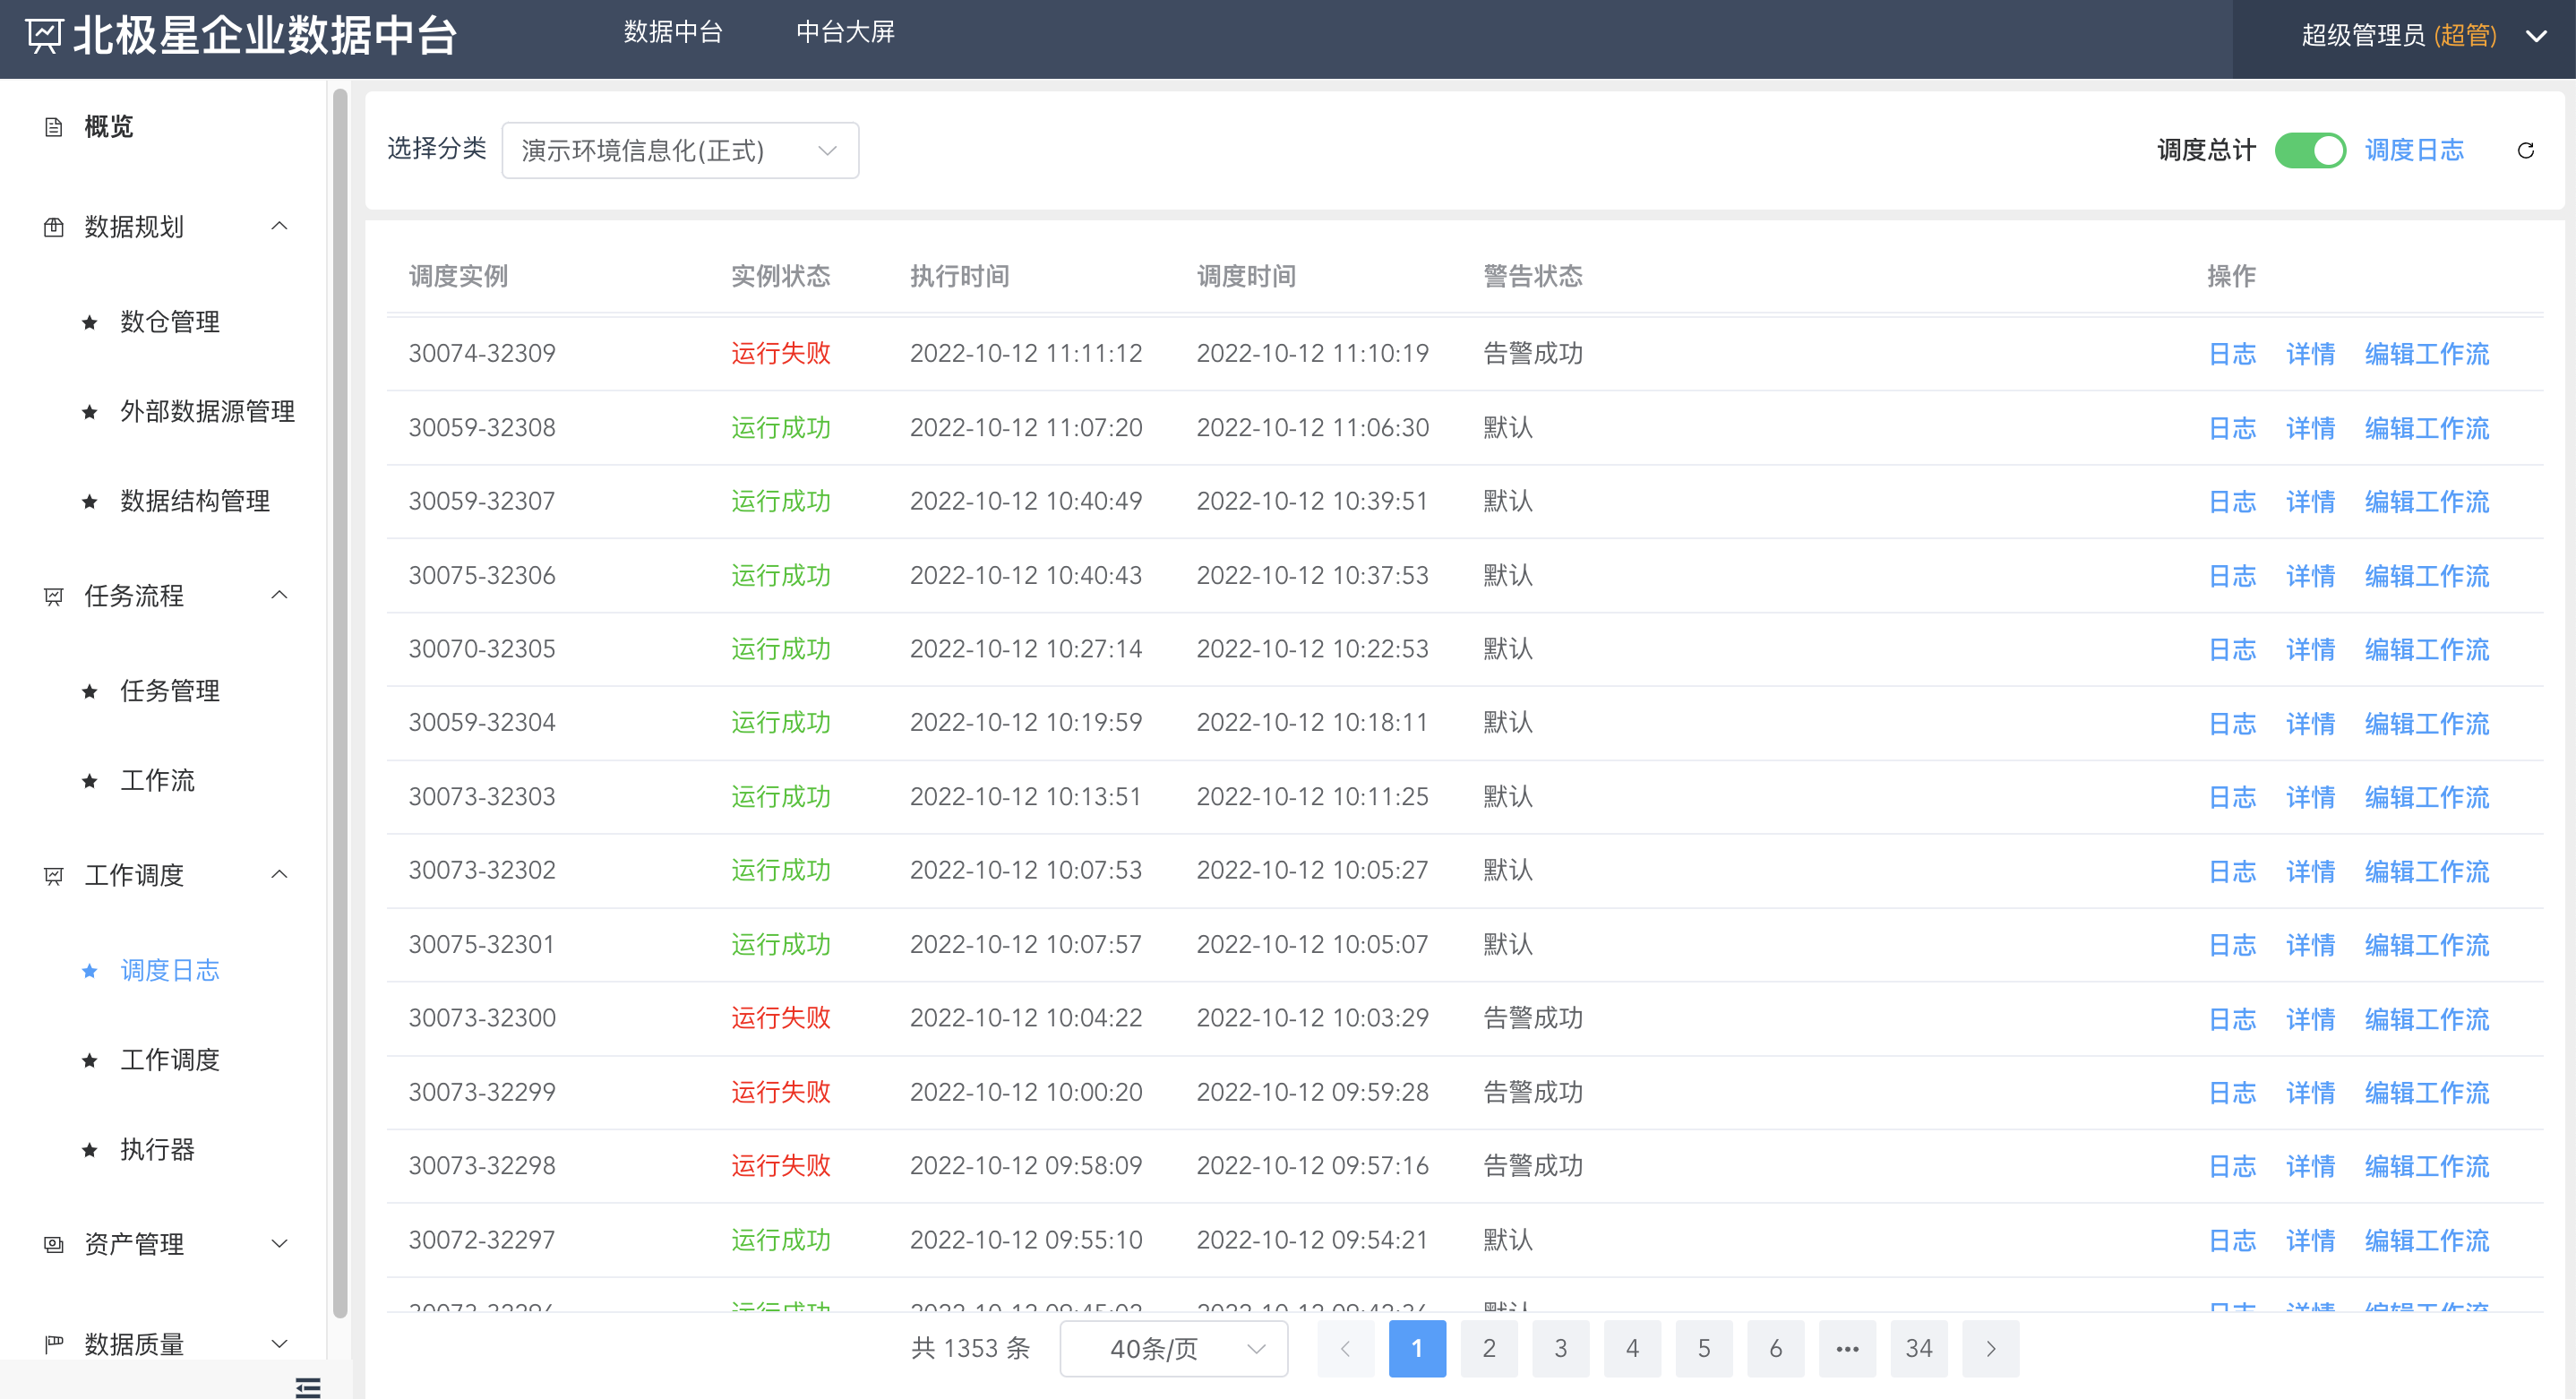Click the 北极星 logo chart icon
Viewport: 2576px width, 1399px height.
coord(44,36)
